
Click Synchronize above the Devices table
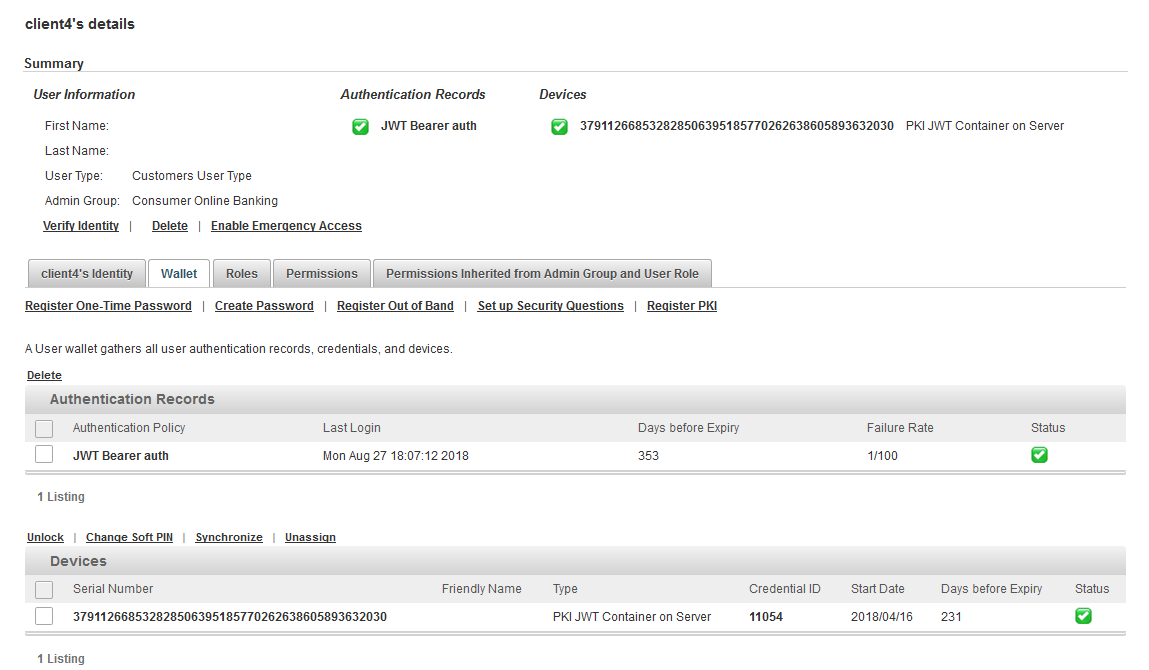[x=228, y=537]
